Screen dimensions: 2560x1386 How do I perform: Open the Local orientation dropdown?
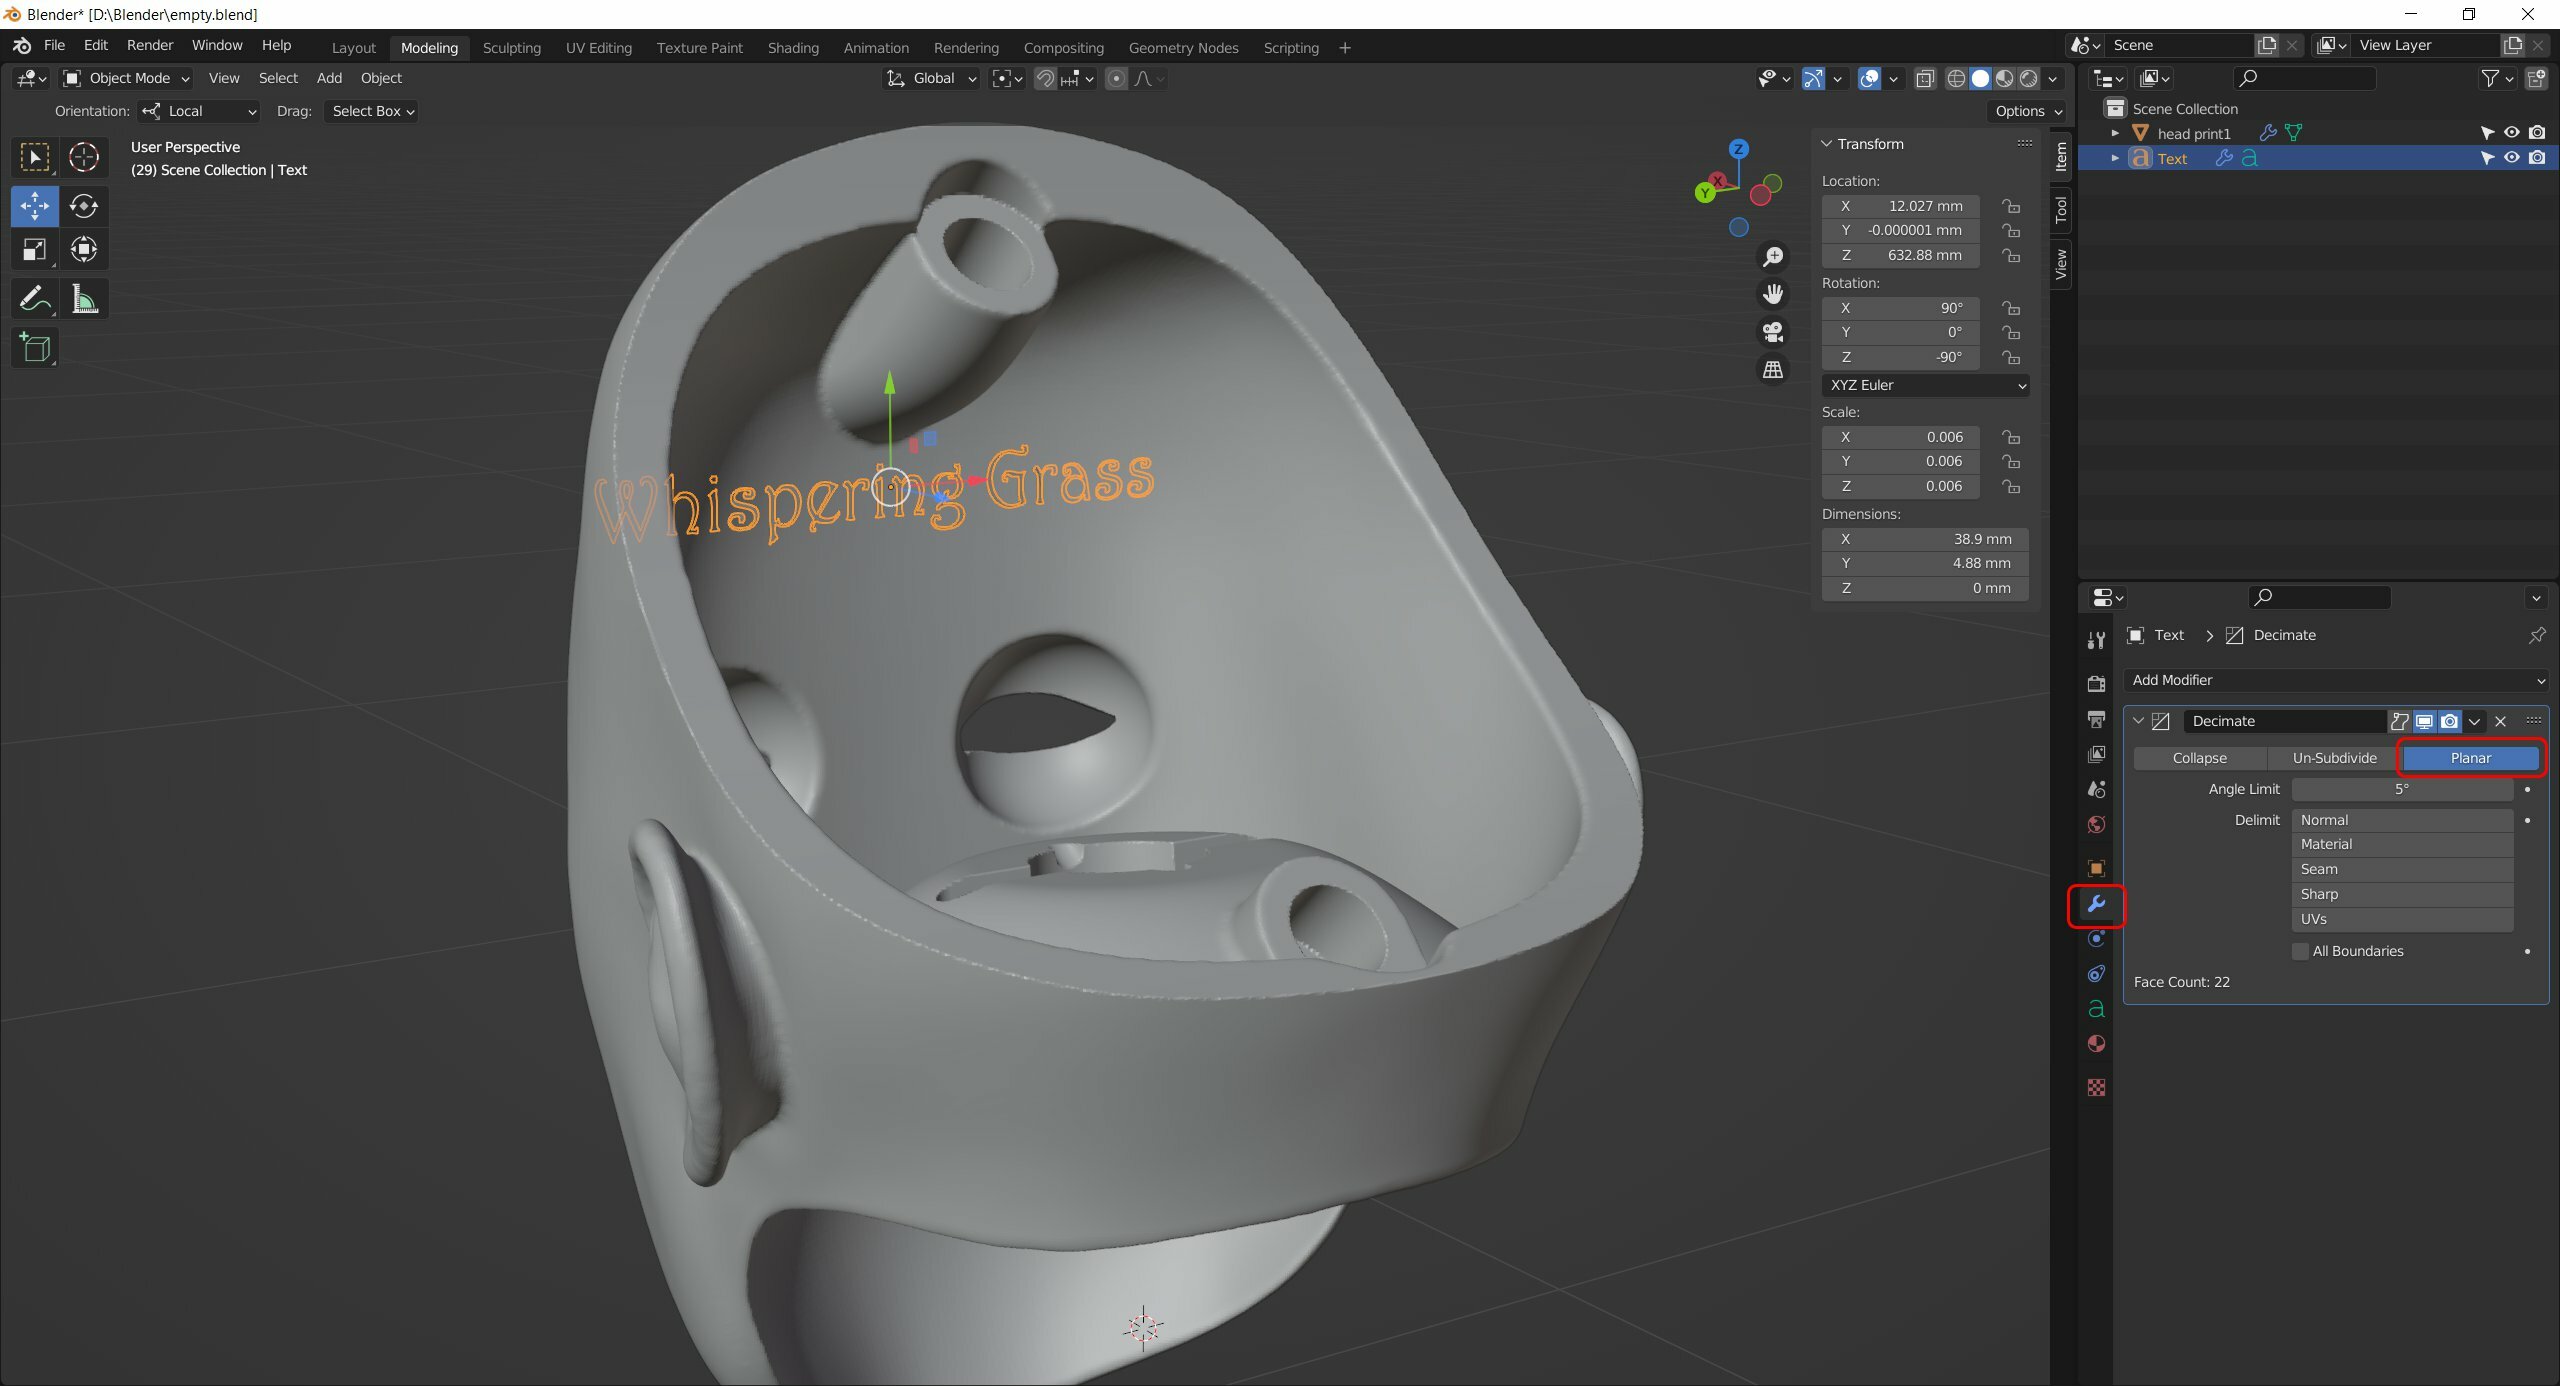199,111
